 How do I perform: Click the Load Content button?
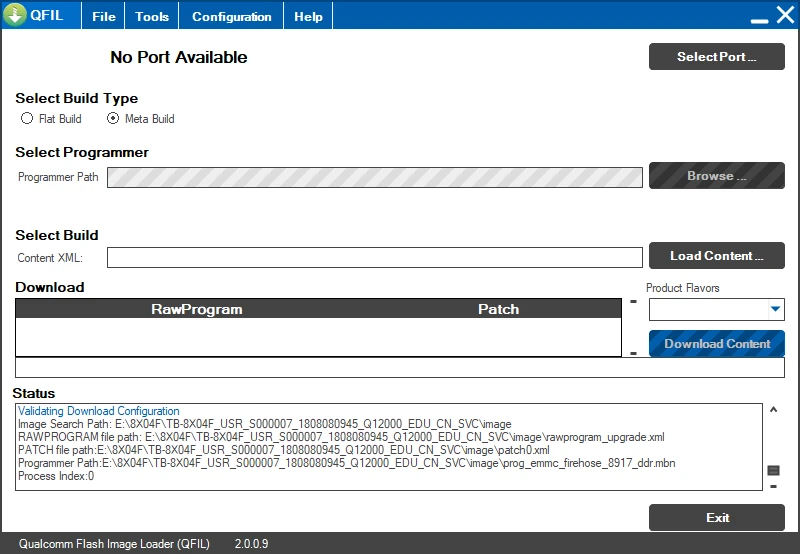point(716,256)
